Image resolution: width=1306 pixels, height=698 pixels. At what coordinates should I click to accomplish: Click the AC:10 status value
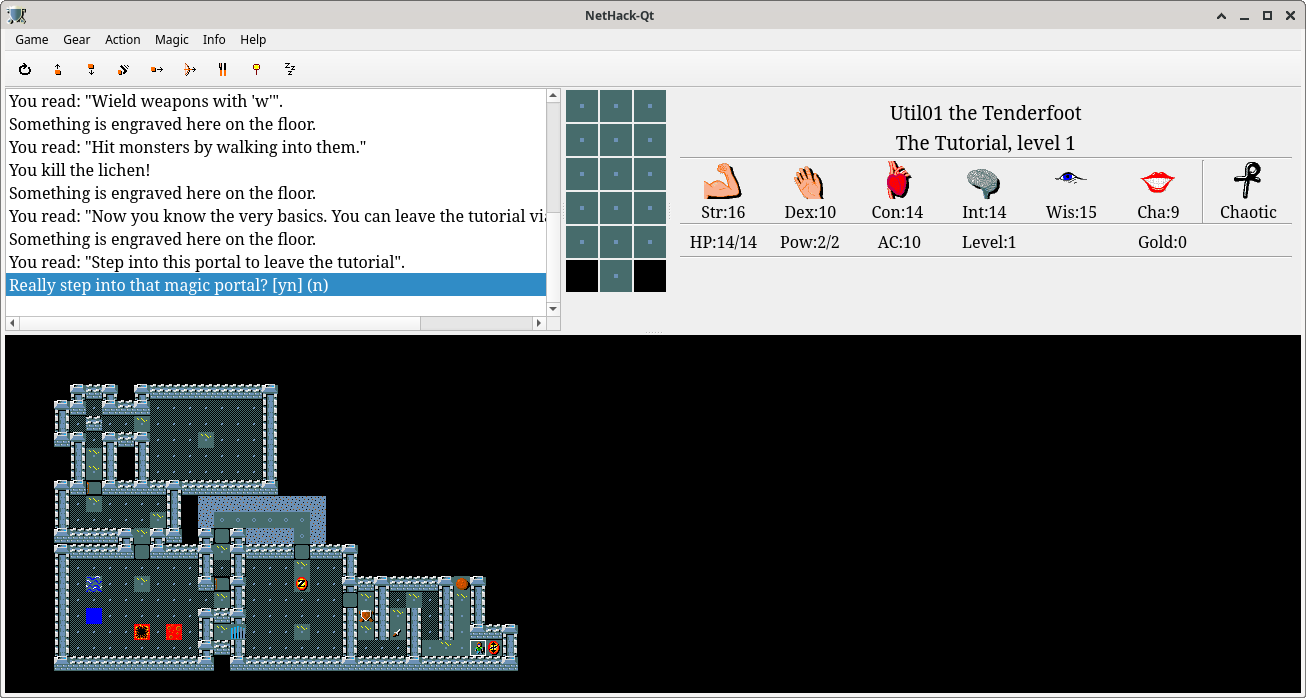898,242
